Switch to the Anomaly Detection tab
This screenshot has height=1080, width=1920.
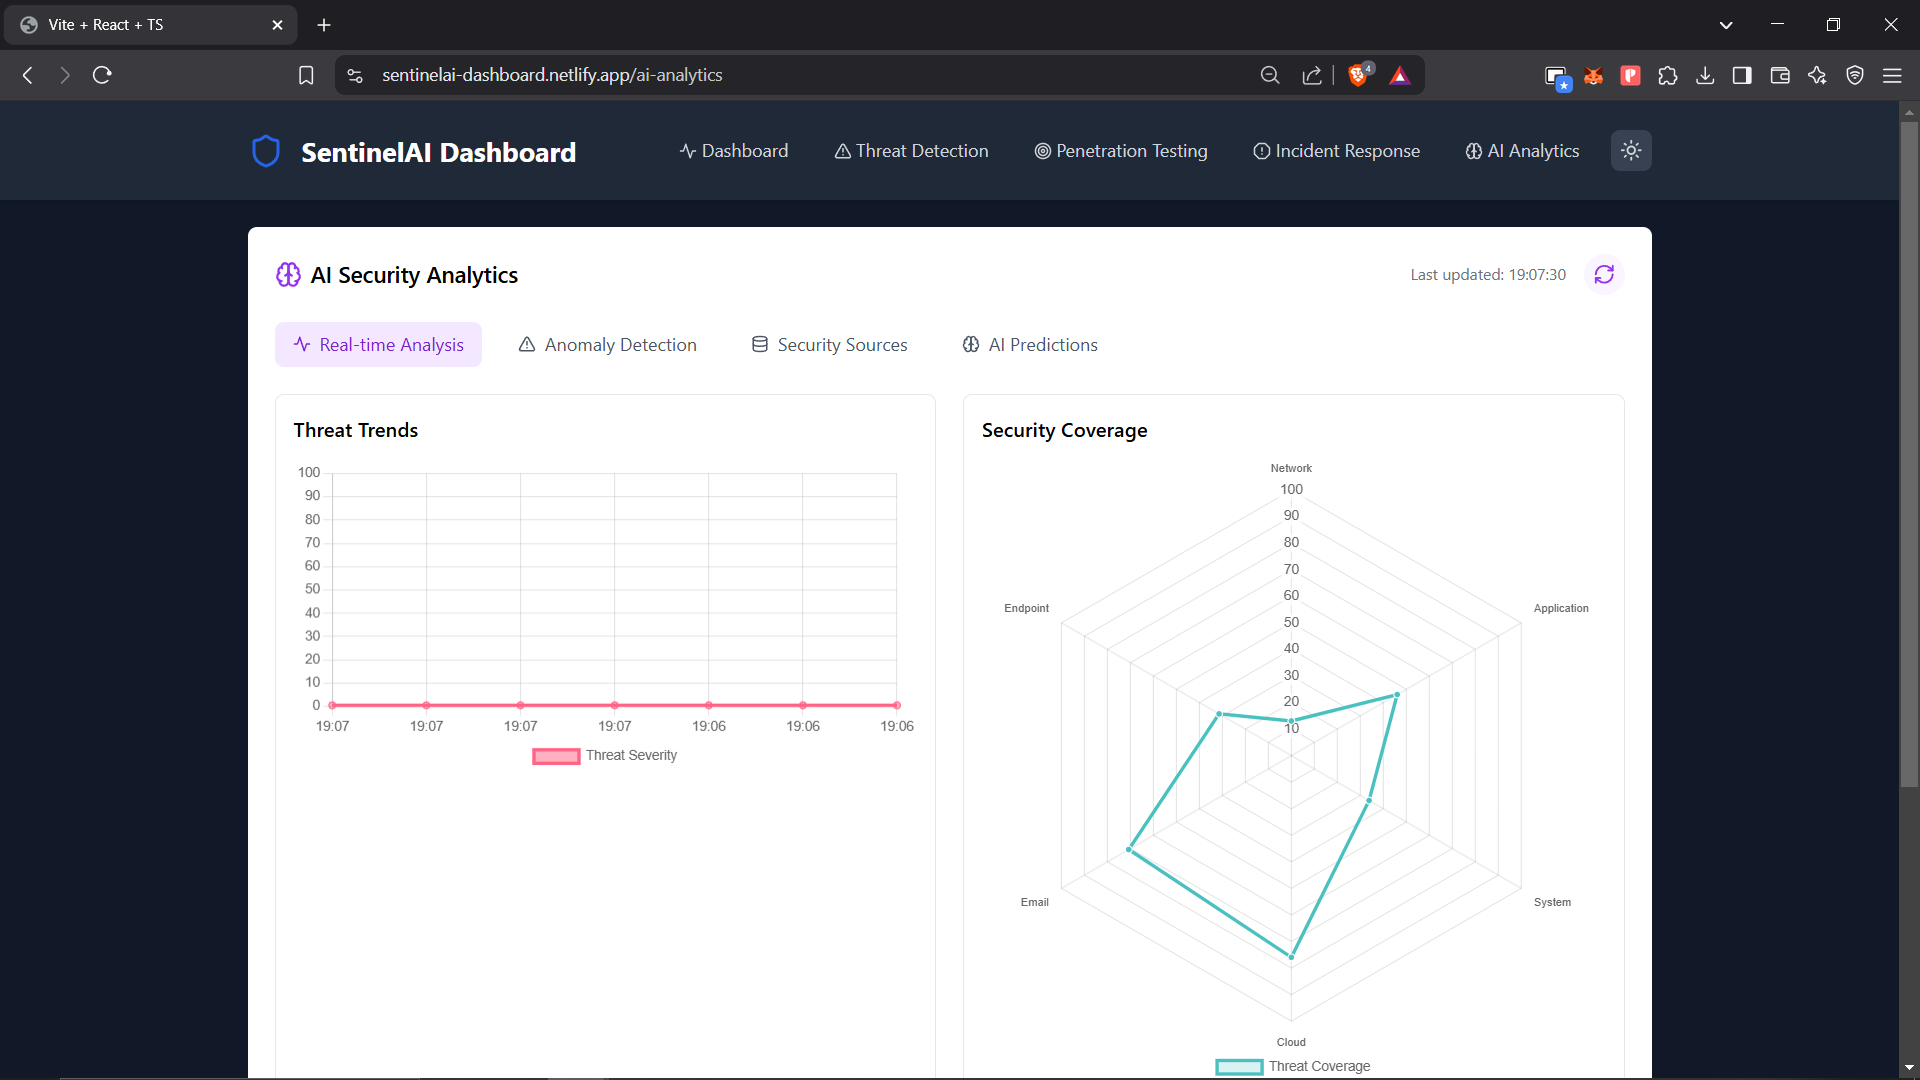[x=607, y=344]
